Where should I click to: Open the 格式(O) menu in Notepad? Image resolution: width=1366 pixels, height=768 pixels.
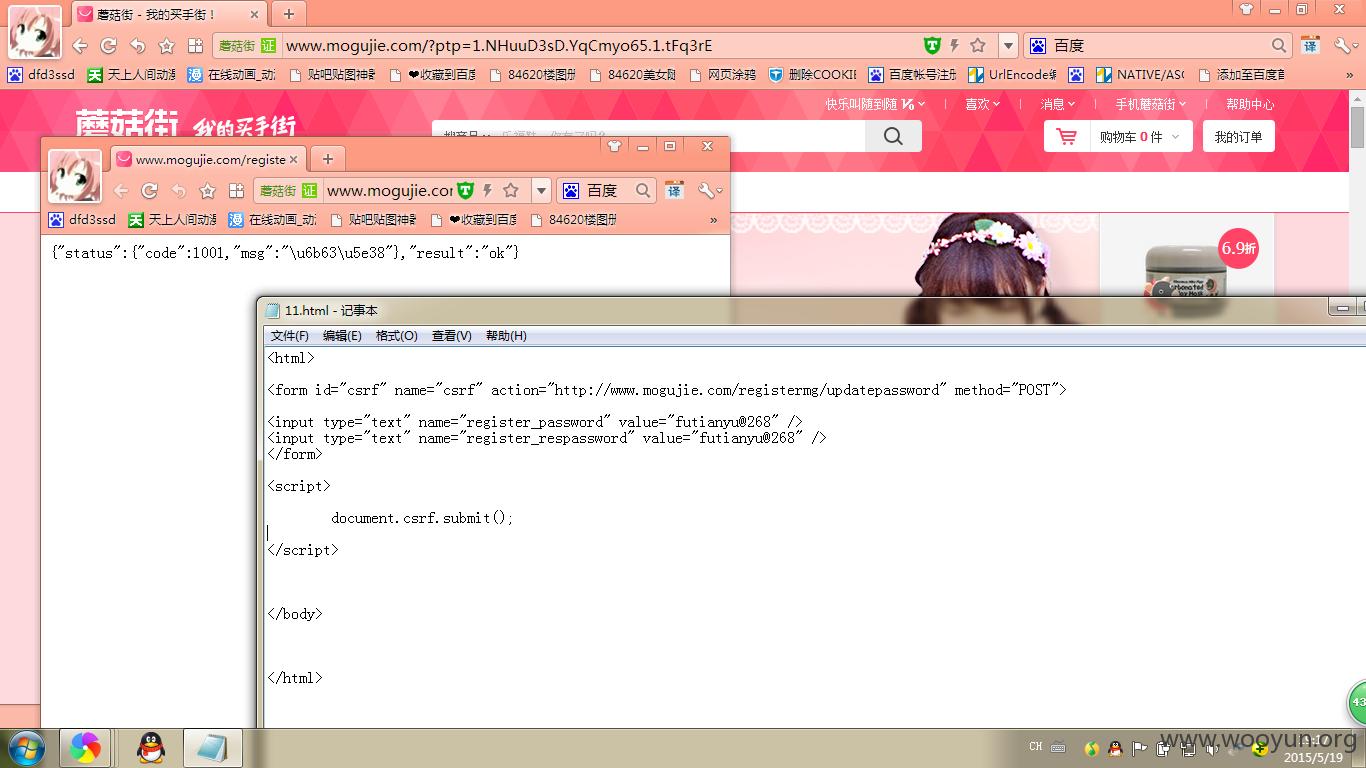pos(397,336)
